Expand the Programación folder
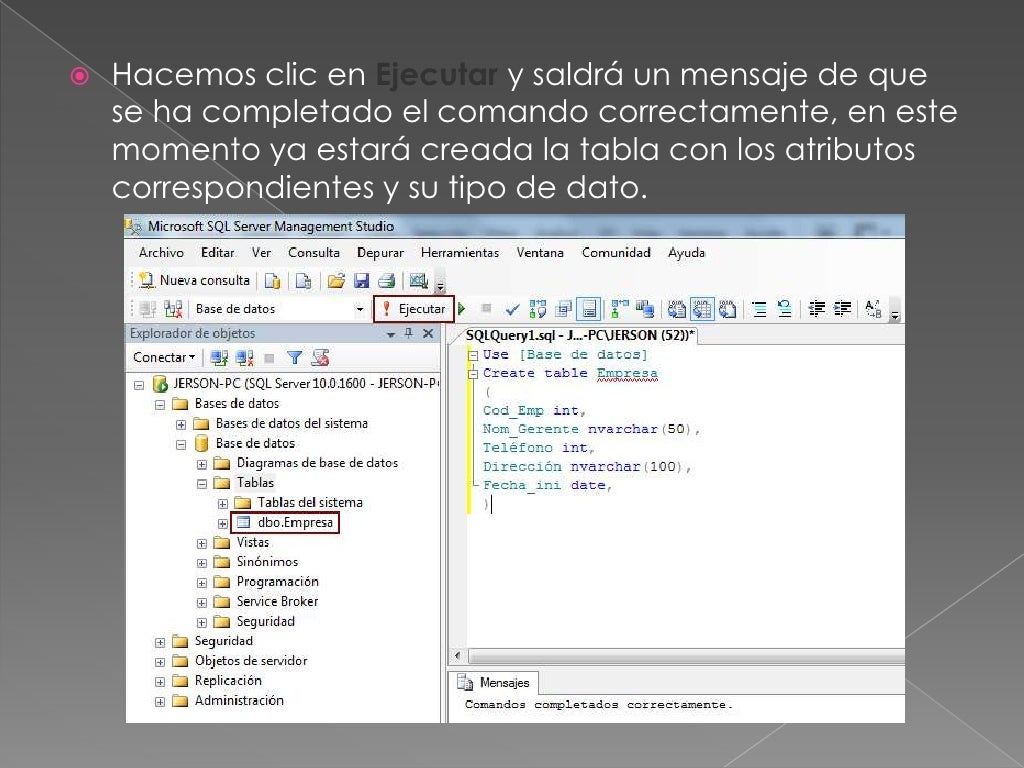The height and width of the screenshot is (768, 1024). (202, 583)
